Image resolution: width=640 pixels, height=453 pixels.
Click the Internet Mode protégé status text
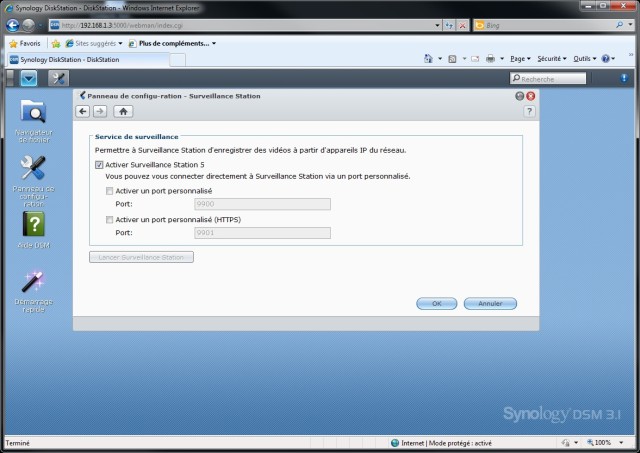446,443
